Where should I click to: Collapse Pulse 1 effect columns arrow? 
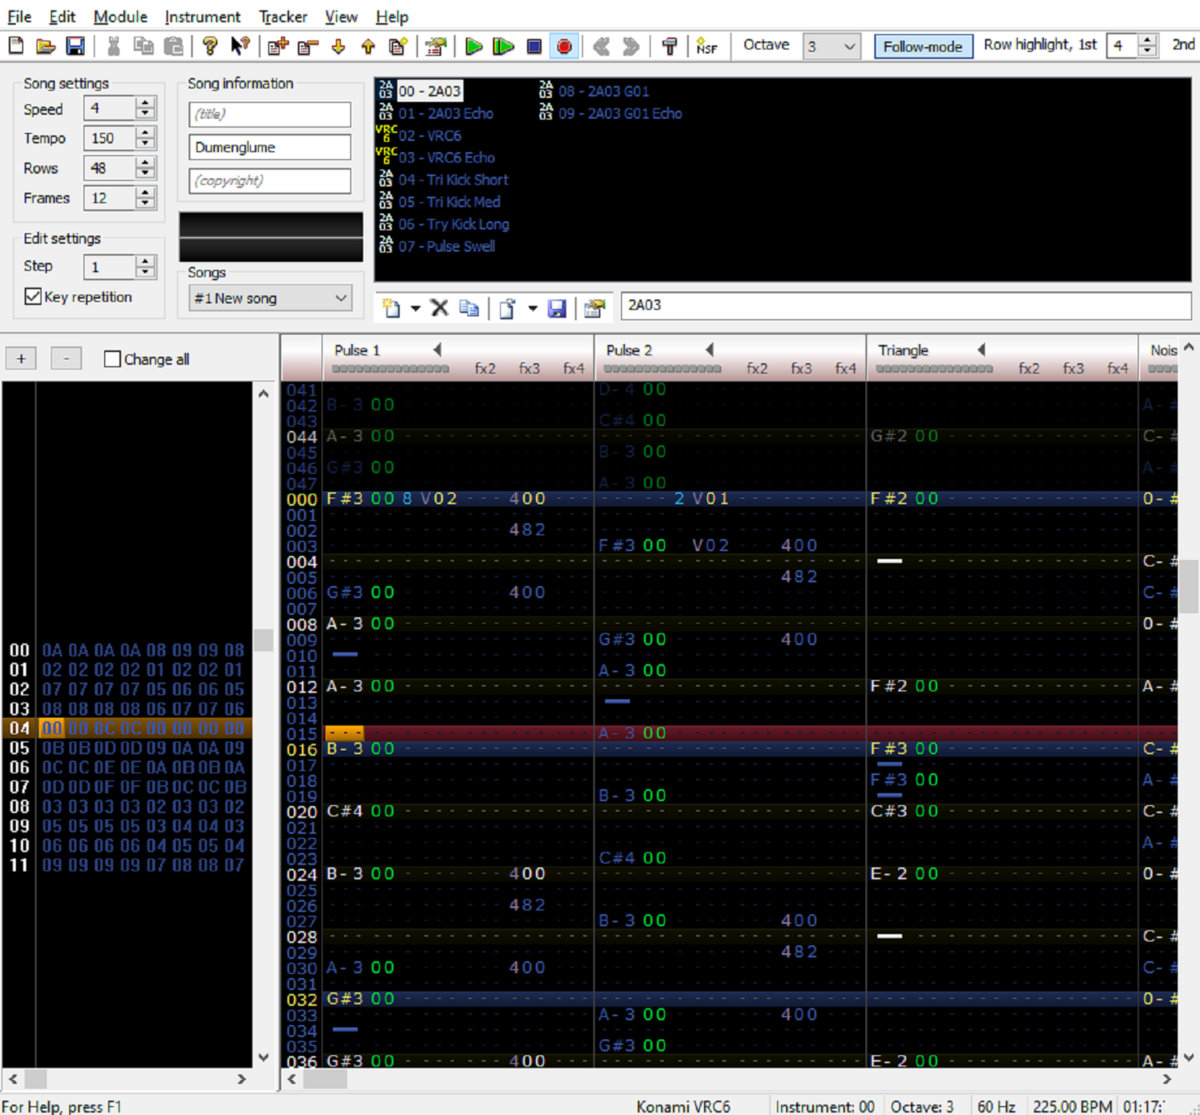(437, 350)
